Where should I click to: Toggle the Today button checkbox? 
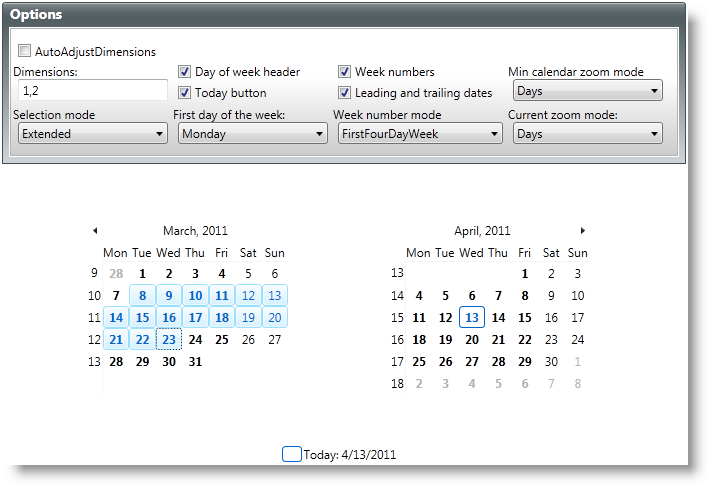185,93
